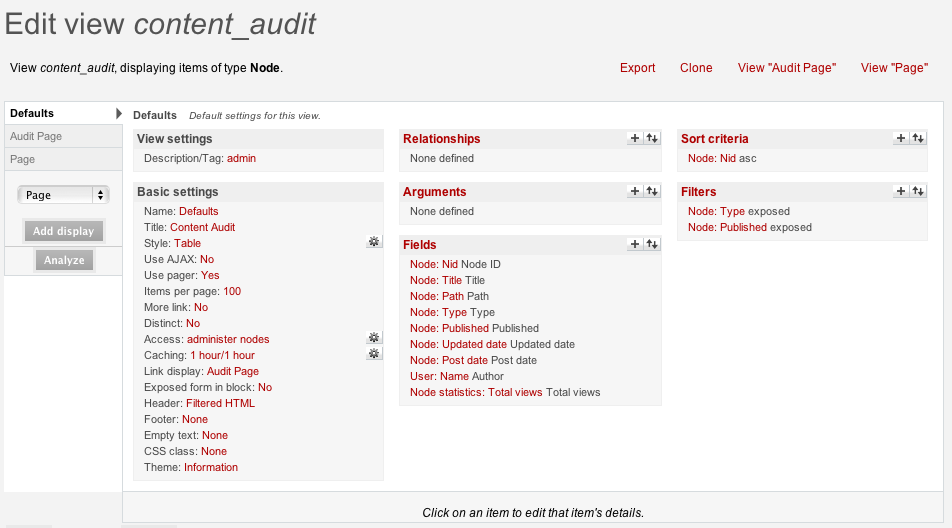Open the display type Page dropdown

coord(63,195)
